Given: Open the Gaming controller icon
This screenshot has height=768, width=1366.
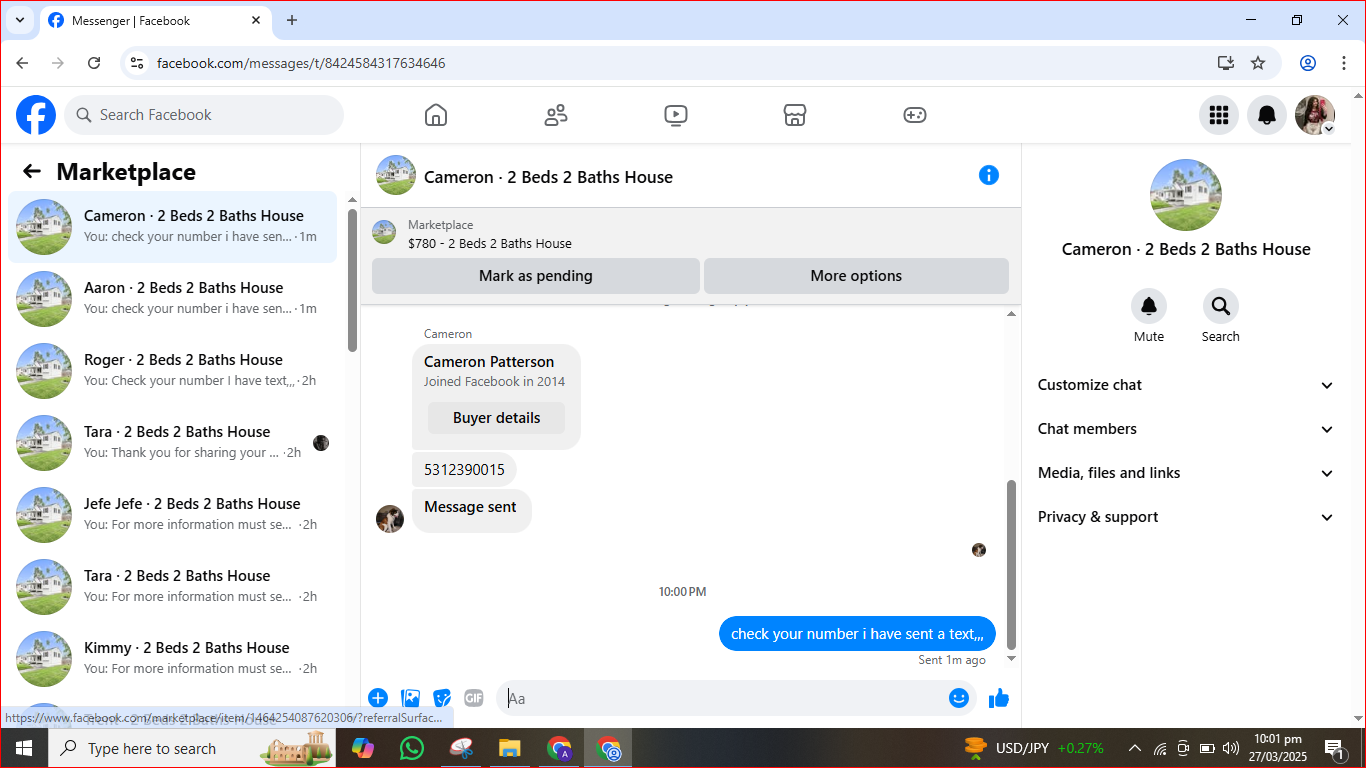Looking at the screenshot, I should pos(915,115).
